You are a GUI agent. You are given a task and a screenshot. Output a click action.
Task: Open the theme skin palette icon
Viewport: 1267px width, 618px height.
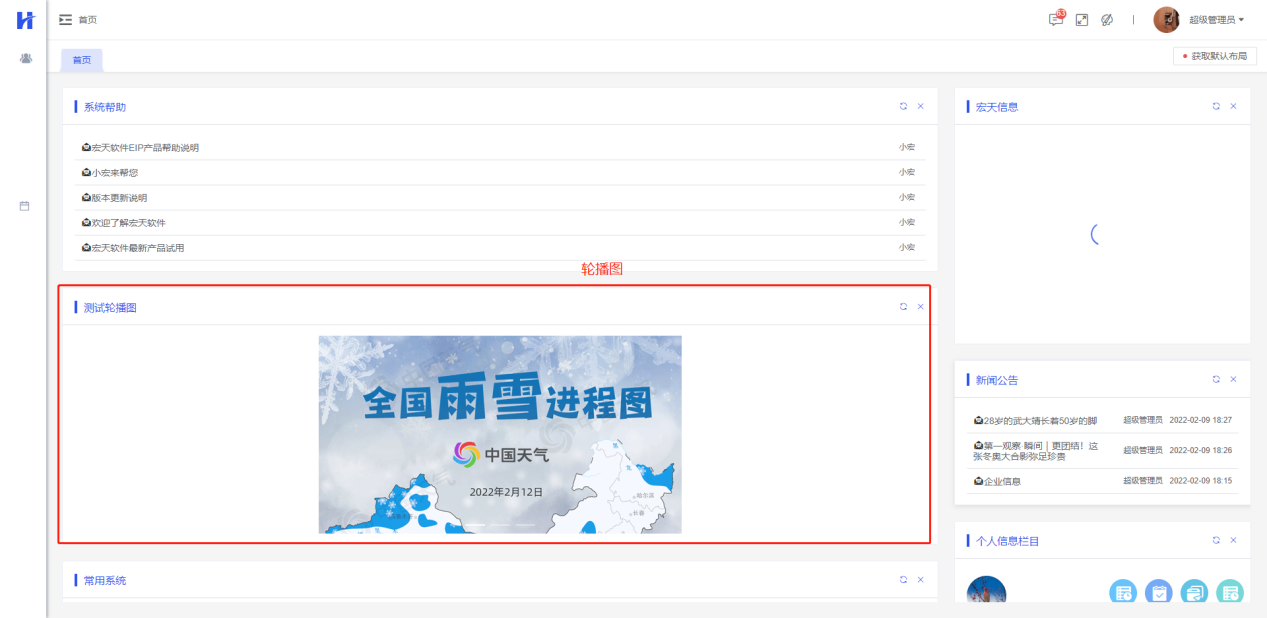(x=1107, y=19)
